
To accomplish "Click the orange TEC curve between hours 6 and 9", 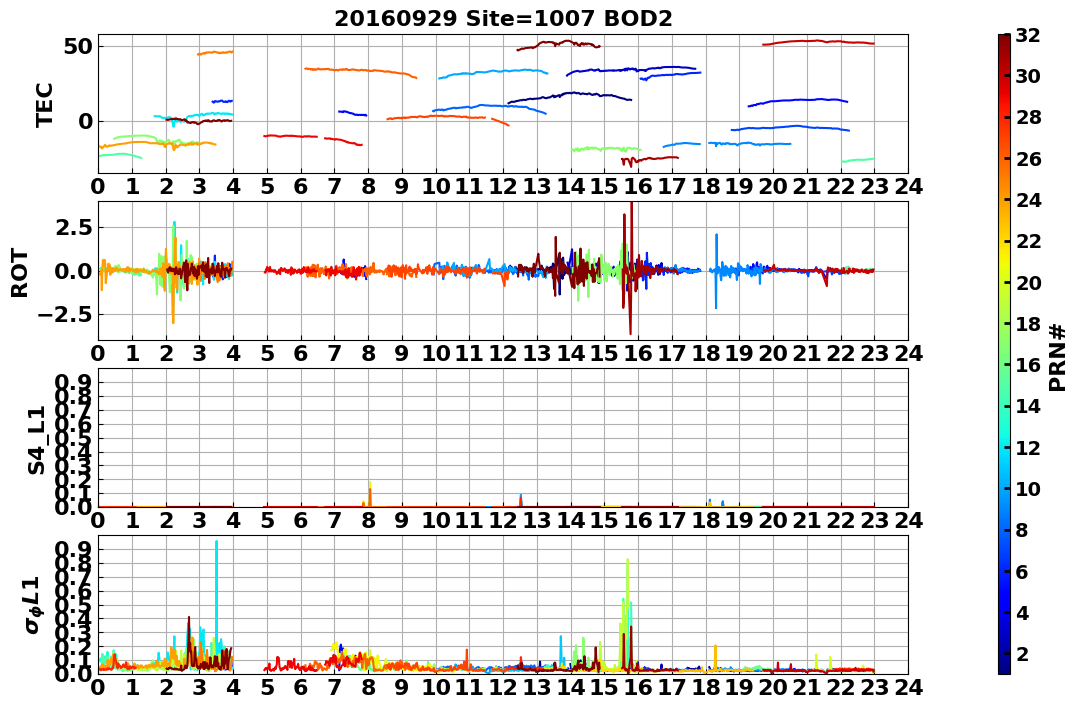I will 361,72.
